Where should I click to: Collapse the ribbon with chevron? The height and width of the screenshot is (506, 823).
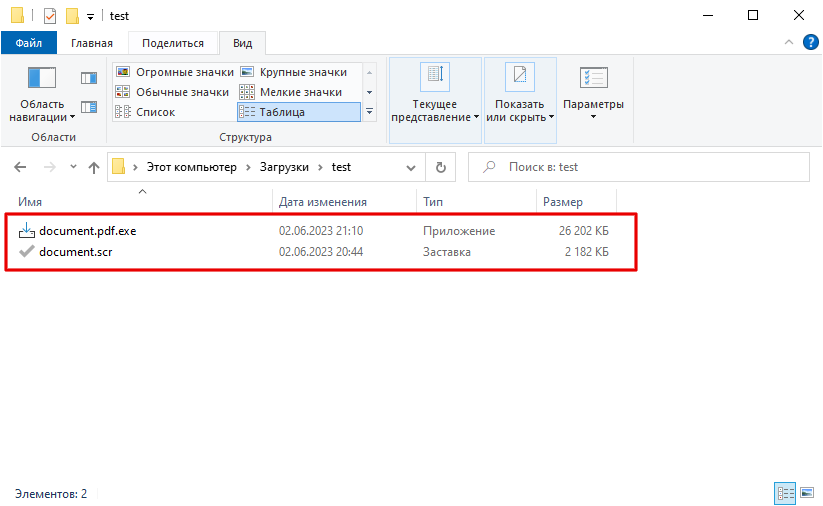[x=788, y=43]
